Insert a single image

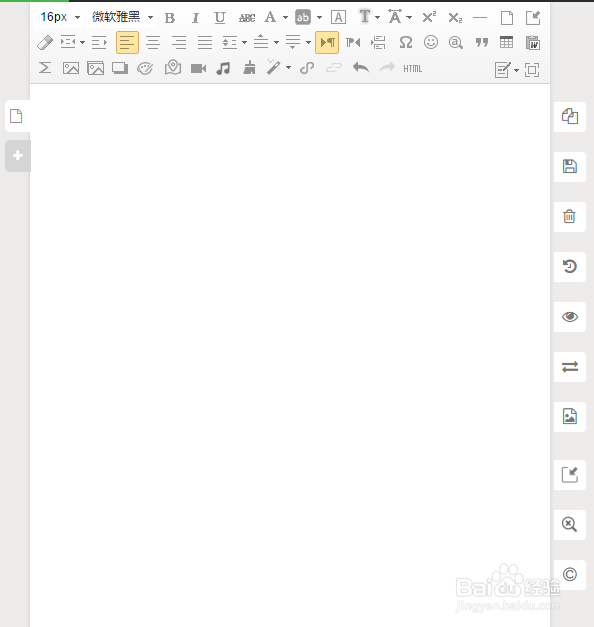click(x=71, y=68)
